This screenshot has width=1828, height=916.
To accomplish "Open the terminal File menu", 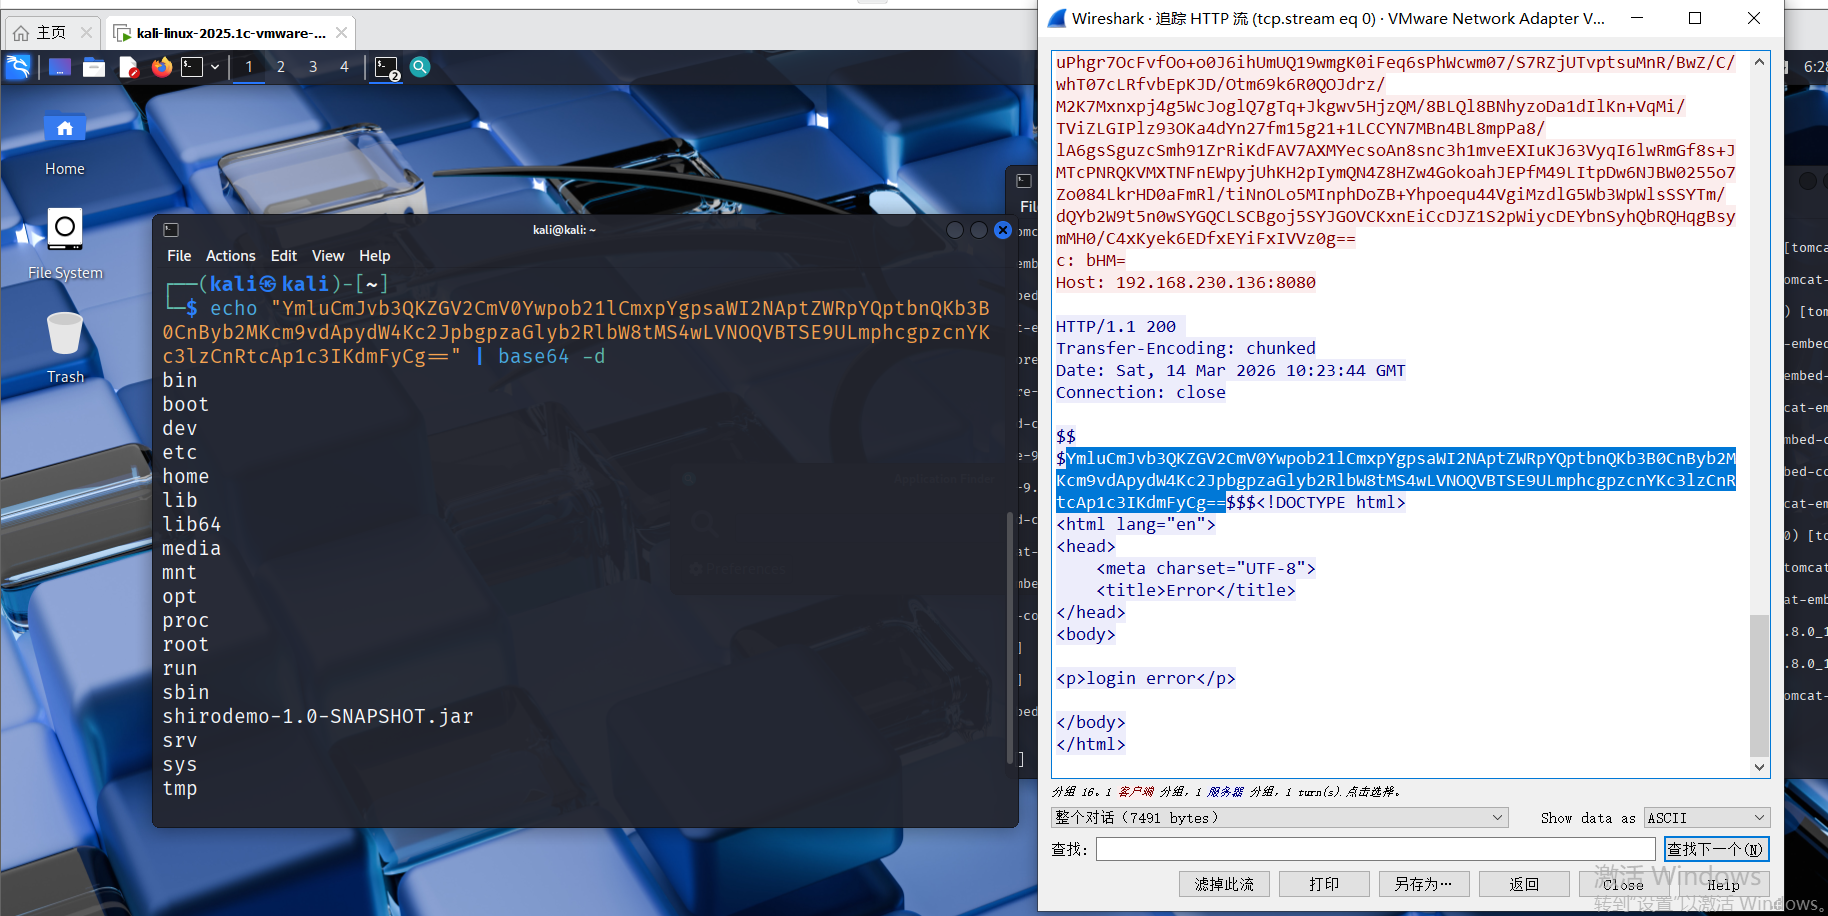I will [179, 256].
